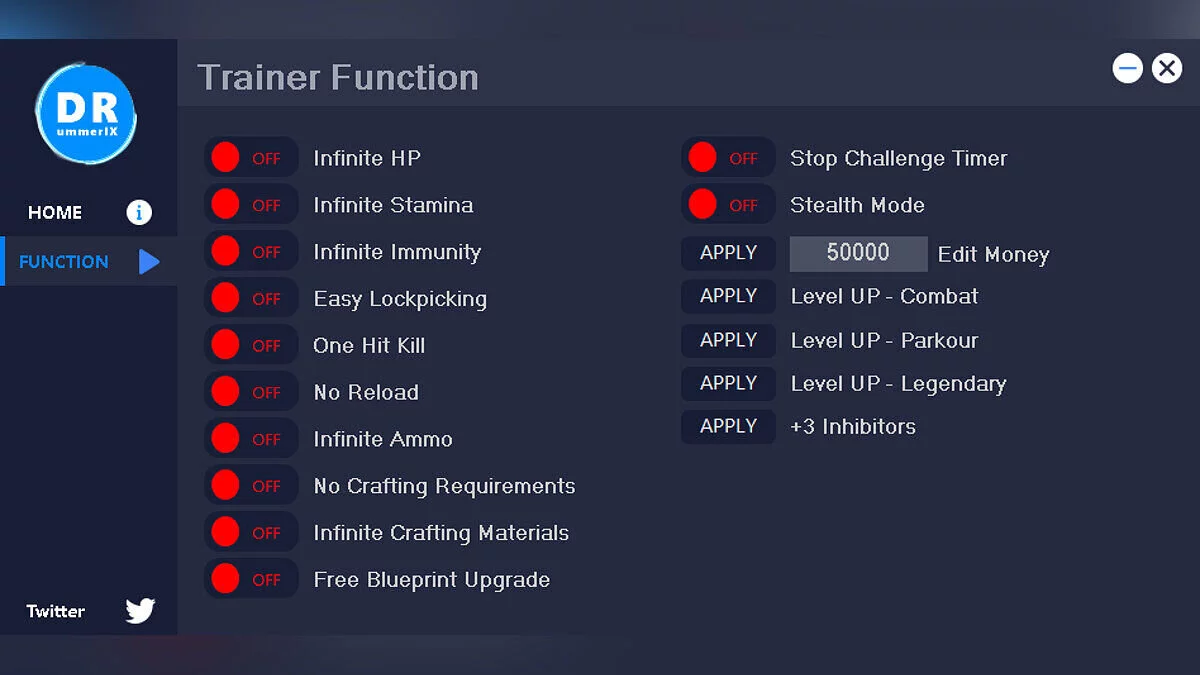Click the info icon beside HOME

tap(139, 212)
